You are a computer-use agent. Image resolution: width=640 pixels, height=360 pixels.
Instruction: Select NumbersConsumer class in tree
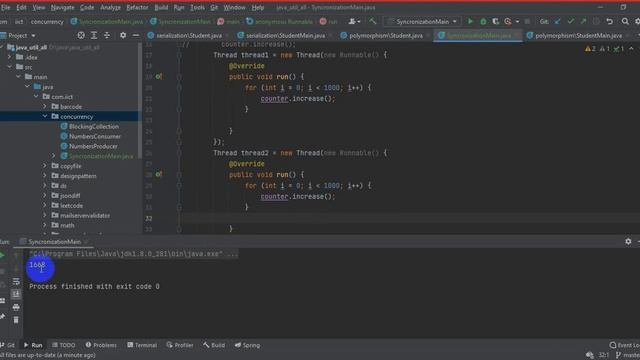pyautogui.click(x=95, y=136)
